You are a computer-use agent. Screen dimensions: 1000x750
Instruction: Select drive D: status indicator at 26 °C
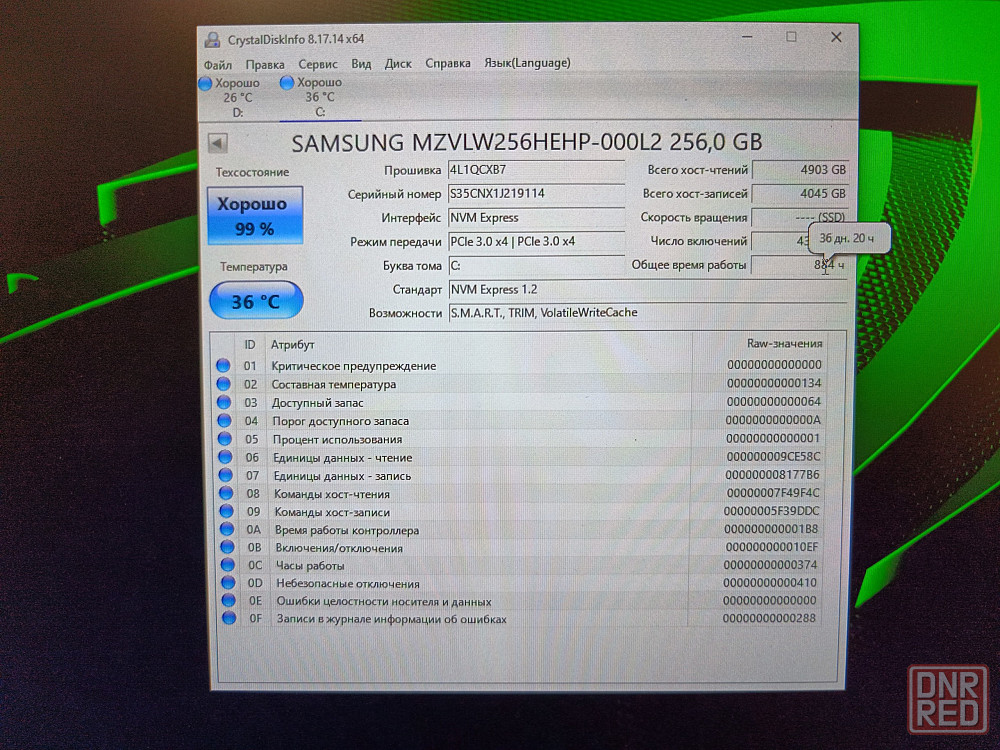[x=236, y=97]
